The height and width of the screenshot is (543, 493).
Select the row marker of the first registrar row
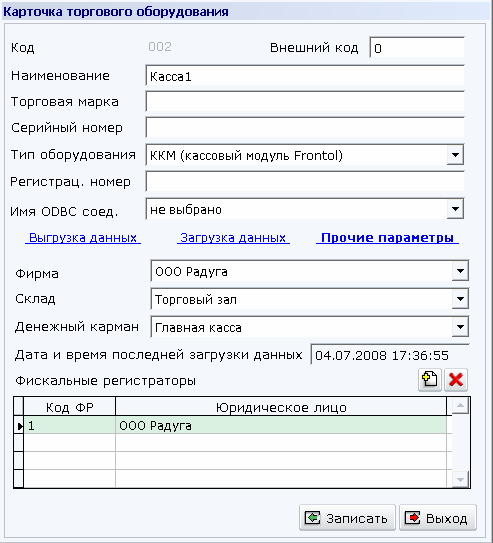coord(19,425)
